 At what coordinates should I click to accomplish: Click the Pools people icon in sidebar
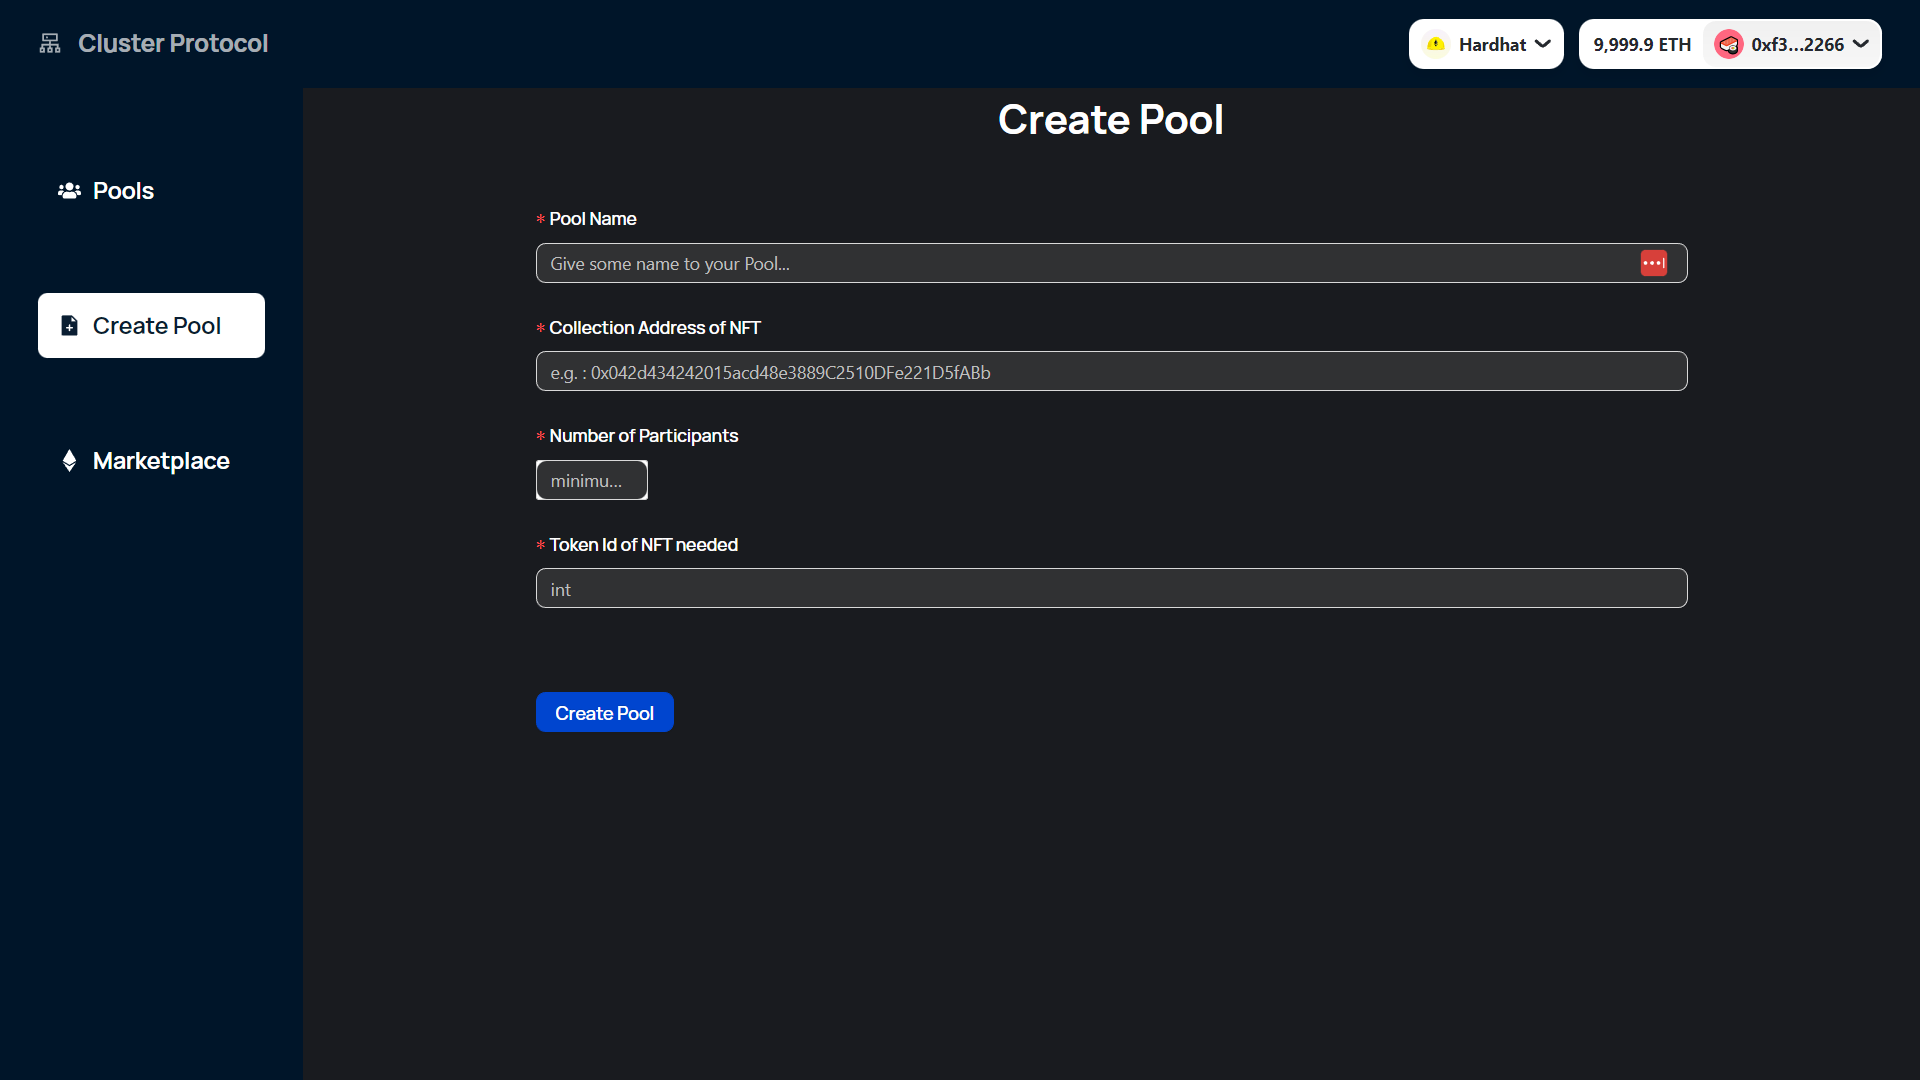coord(69,191)
